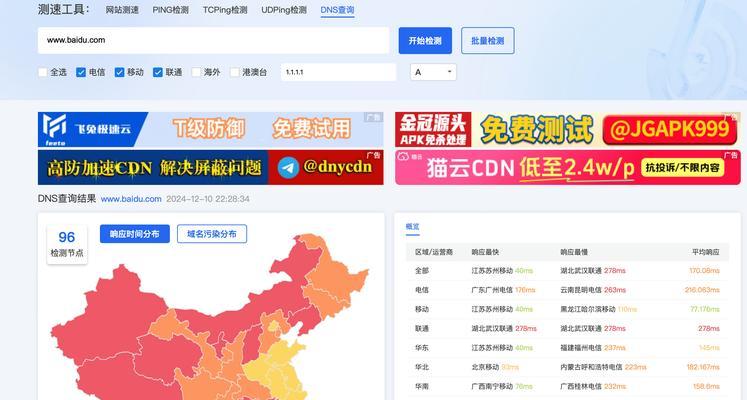Select the 华东 row in overview table
This screenshot has height=400, width=747.
coord(567,348)
